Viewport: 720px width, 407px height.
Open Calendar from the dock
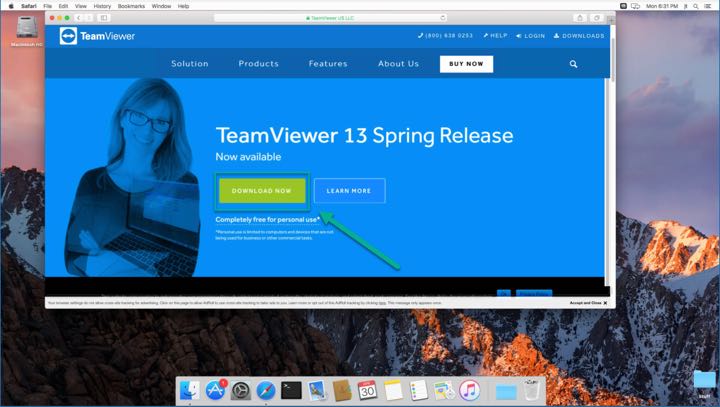click(367, 390)
